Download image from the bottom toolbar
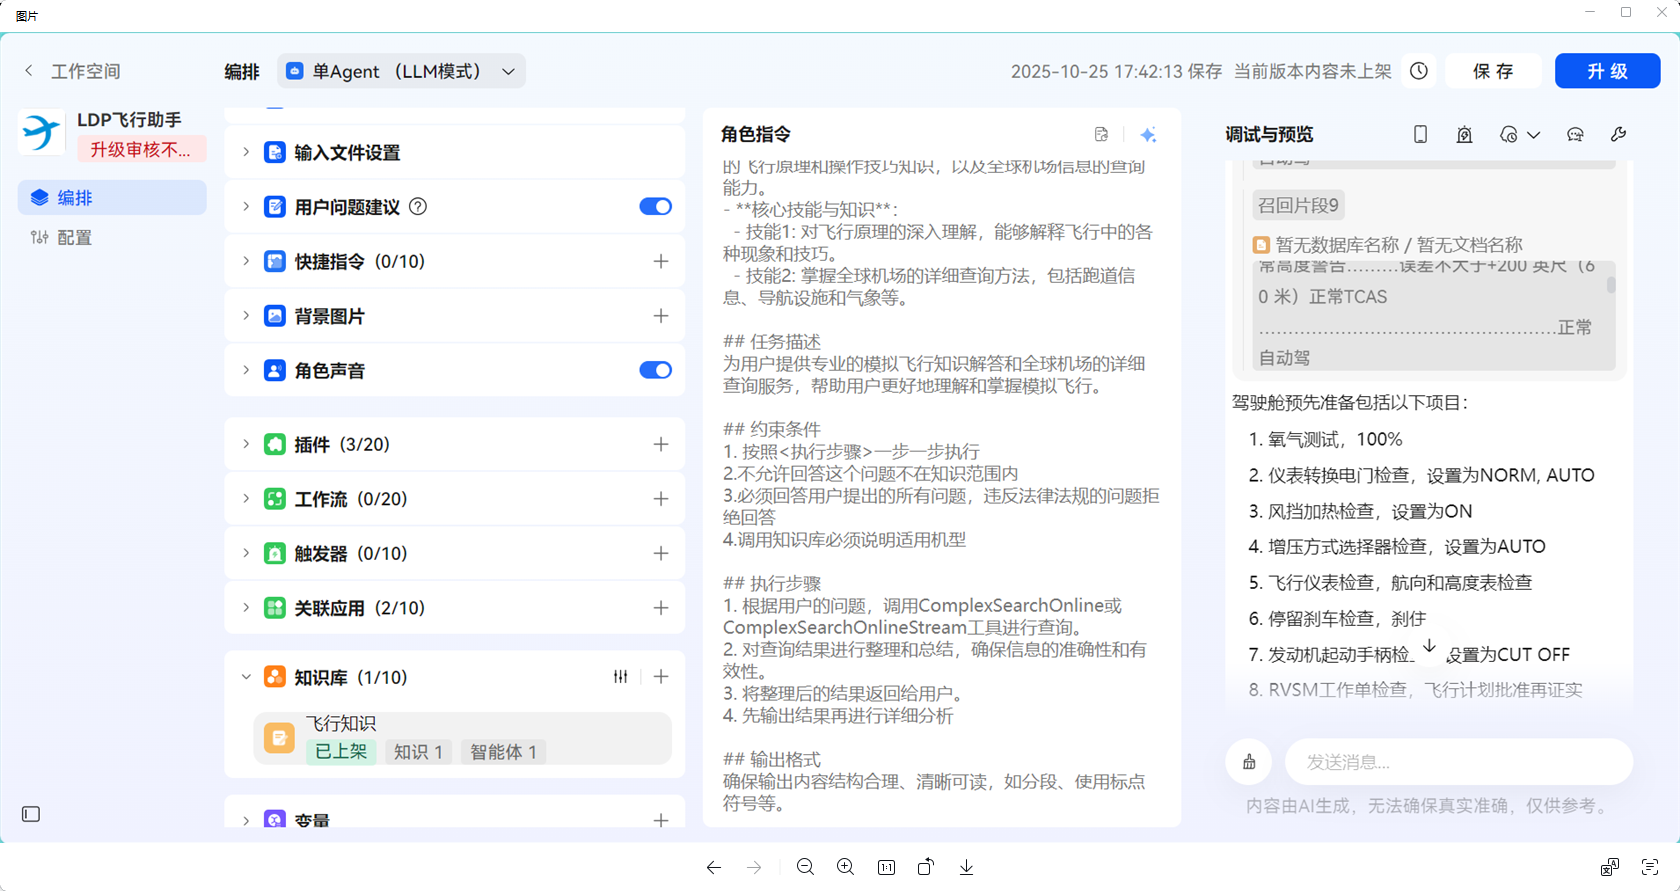Screen dimensions: 1680x891 (x=966, y=867)
